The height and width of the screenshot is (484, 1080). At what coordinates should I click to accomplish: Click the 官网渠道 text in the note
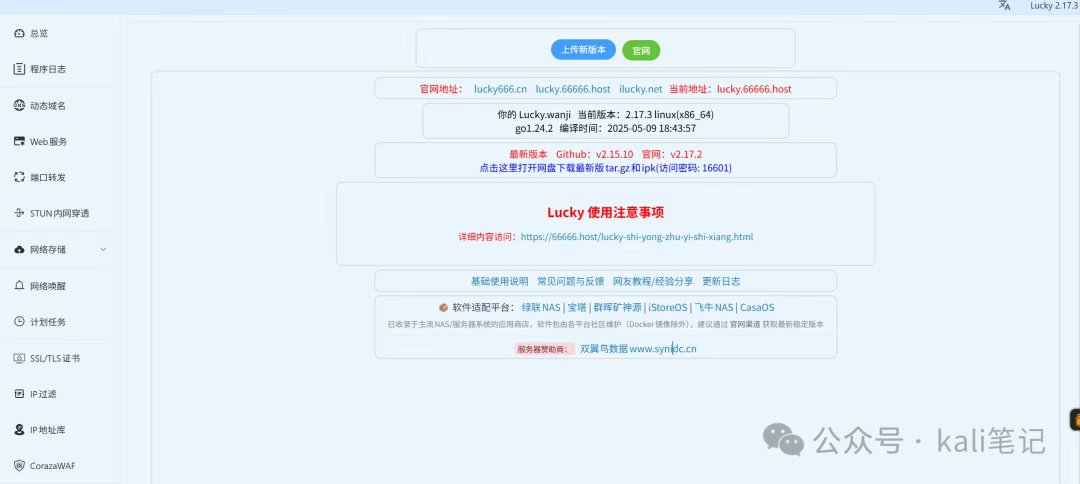point(743,324)
